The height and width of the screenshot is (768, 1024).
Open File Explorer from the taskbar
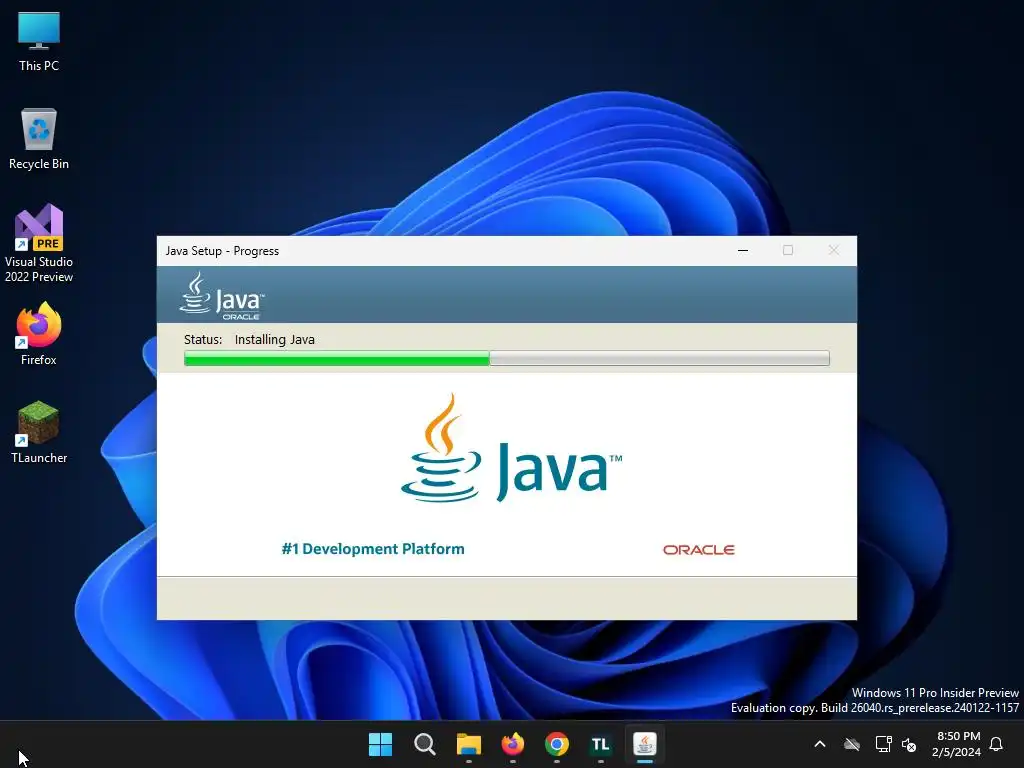click(469, 744)
